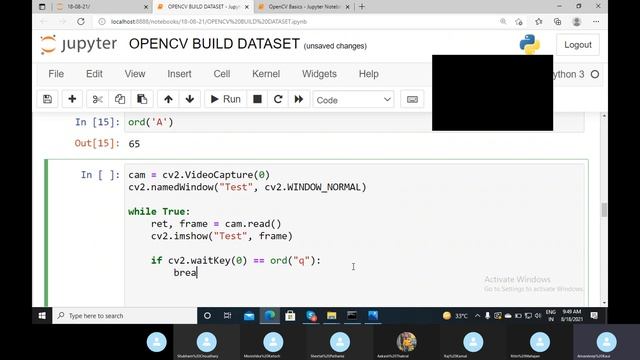Click the Jupyter logo
The image size is (640, 360).
(79, 44)
